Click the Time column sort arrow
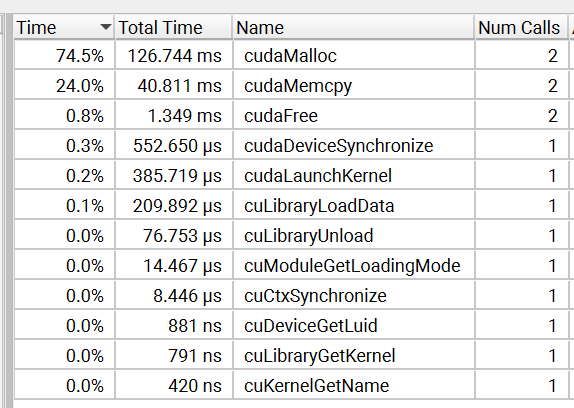 click(x=106, y=27)
